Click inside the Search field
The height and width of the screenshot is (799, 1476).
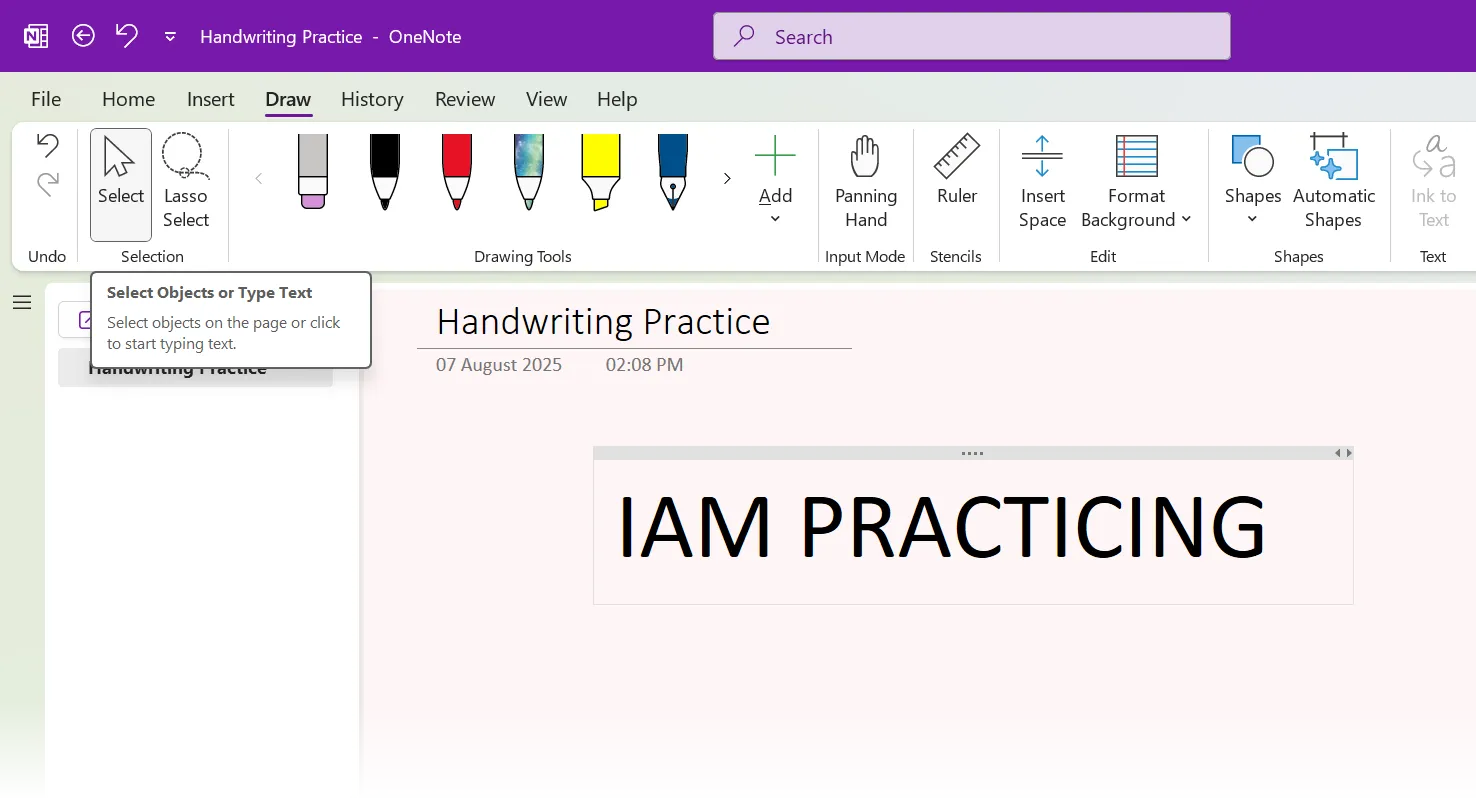click(x=970, y=36)
